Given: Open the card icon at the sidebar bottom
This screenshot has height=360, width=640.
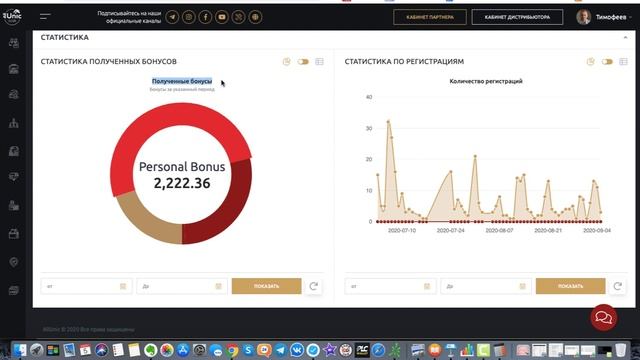Looking at the screenshot, I should click(x=14, y=291).
